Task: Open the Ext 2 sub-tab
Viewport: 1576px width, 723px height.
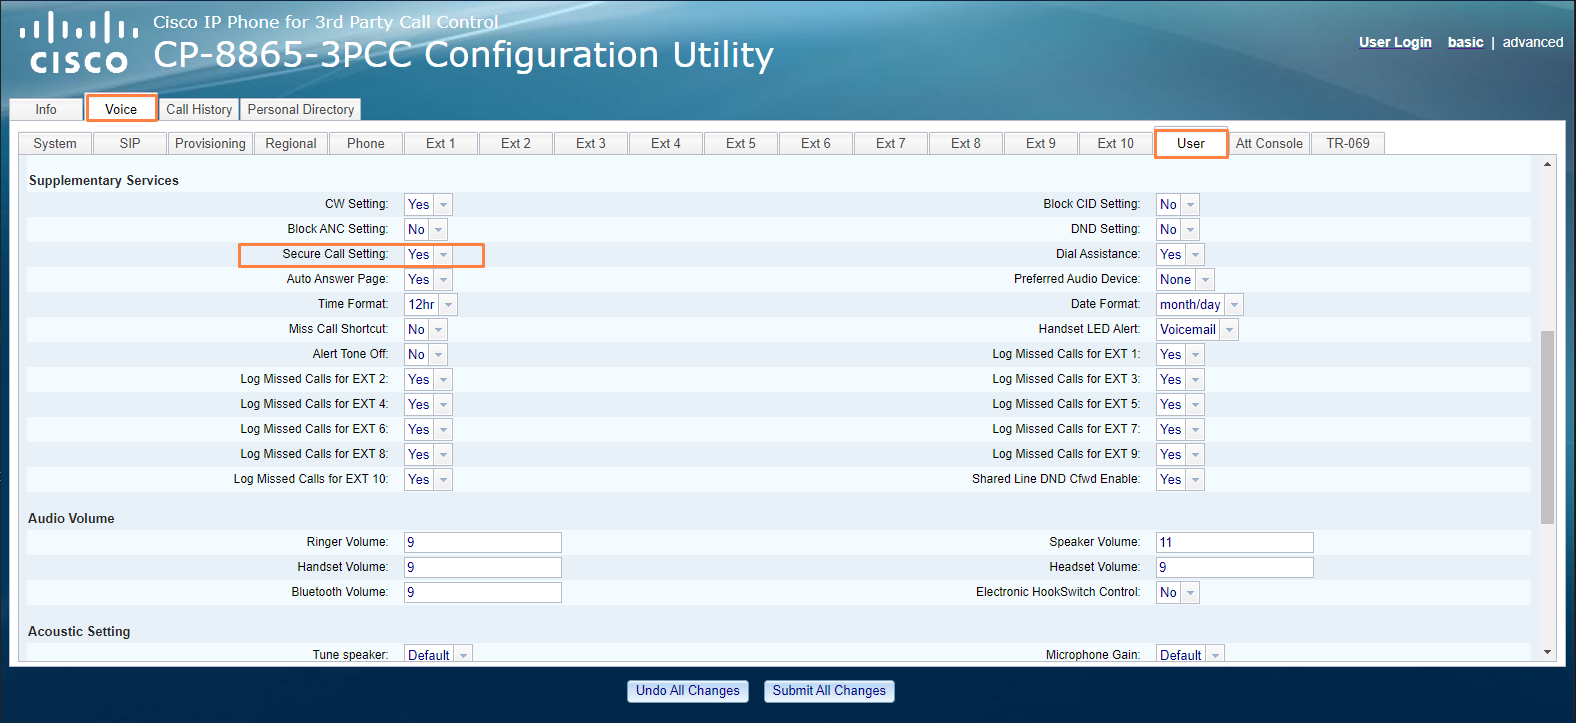Action: coord(516,143)
